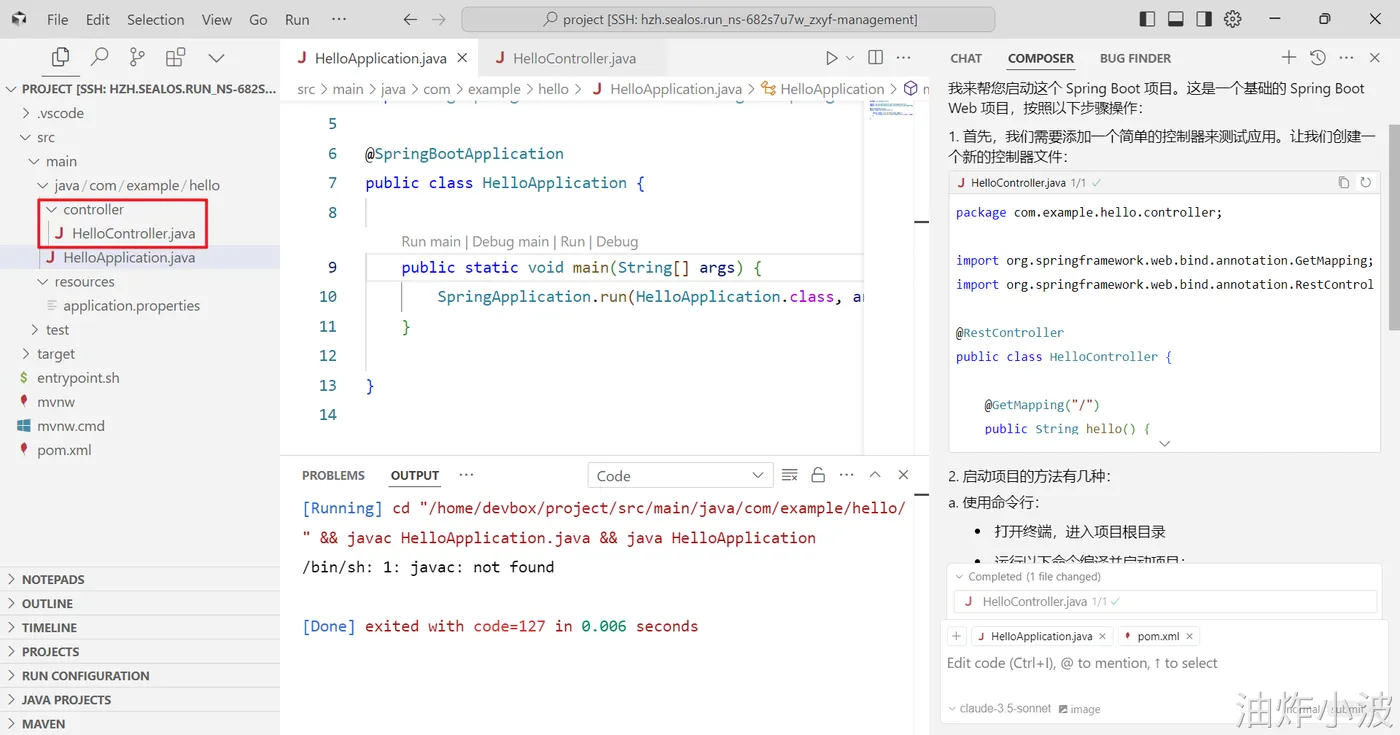Show composer history clock icon

pos(1317,58)
